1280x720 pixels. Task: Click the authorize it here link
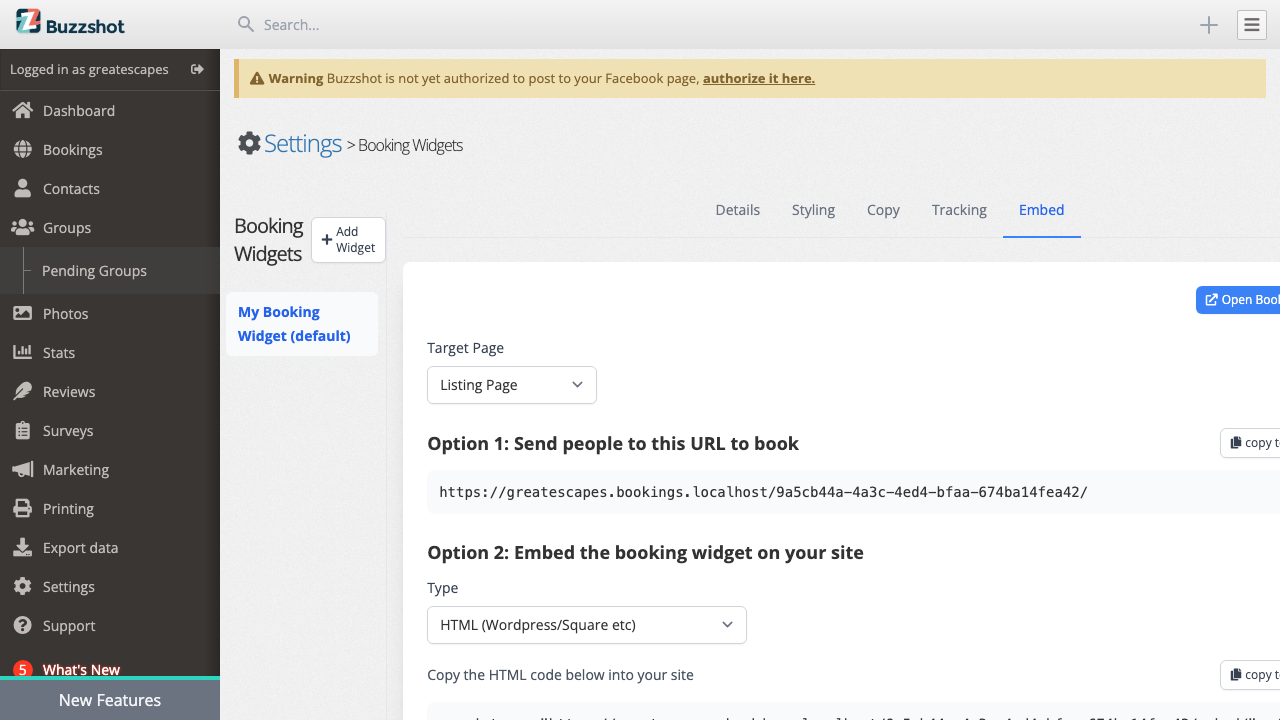click(x=758, y=77)
